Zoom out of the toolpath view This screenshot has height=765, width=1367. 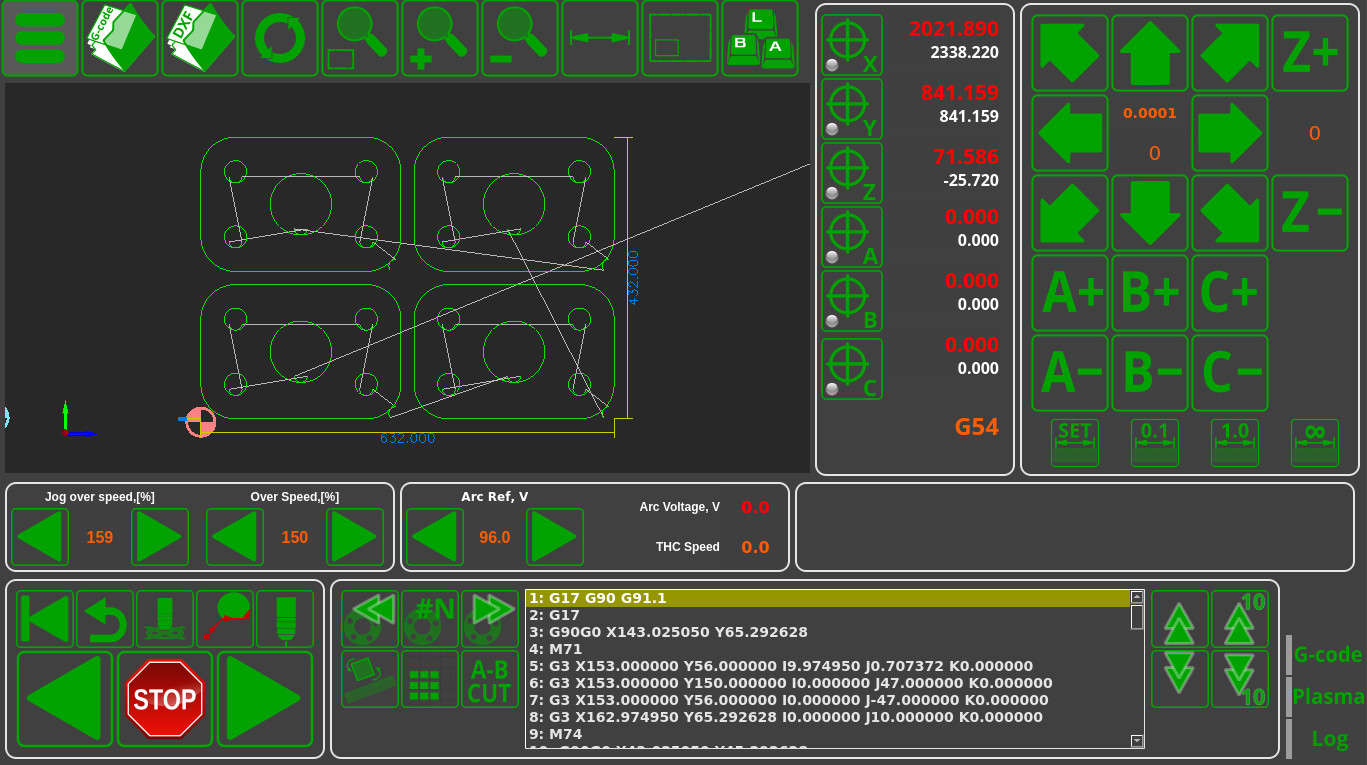(520, 39)
